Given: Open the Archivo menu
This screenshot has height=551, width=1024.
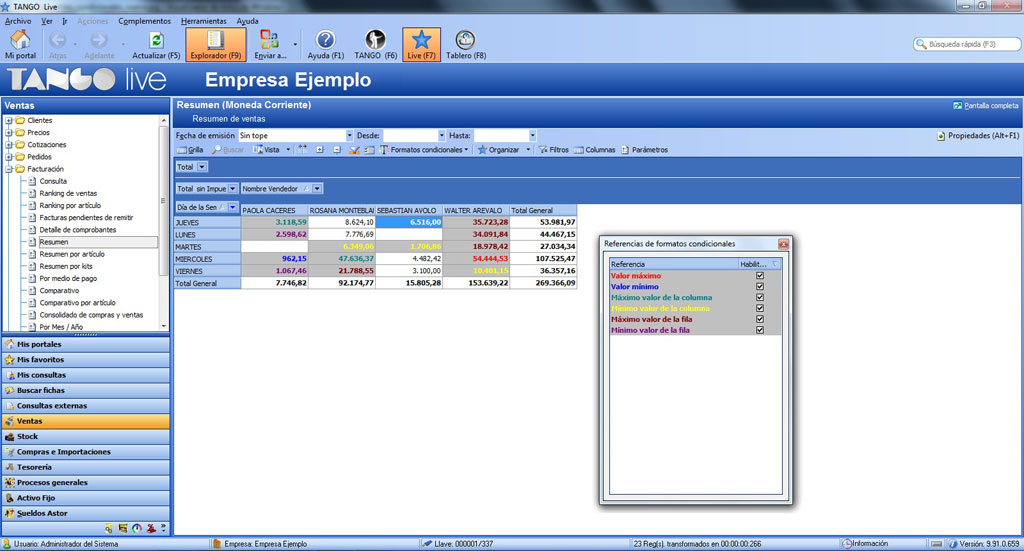Looking at the screenshot, I should pos(18,21).
